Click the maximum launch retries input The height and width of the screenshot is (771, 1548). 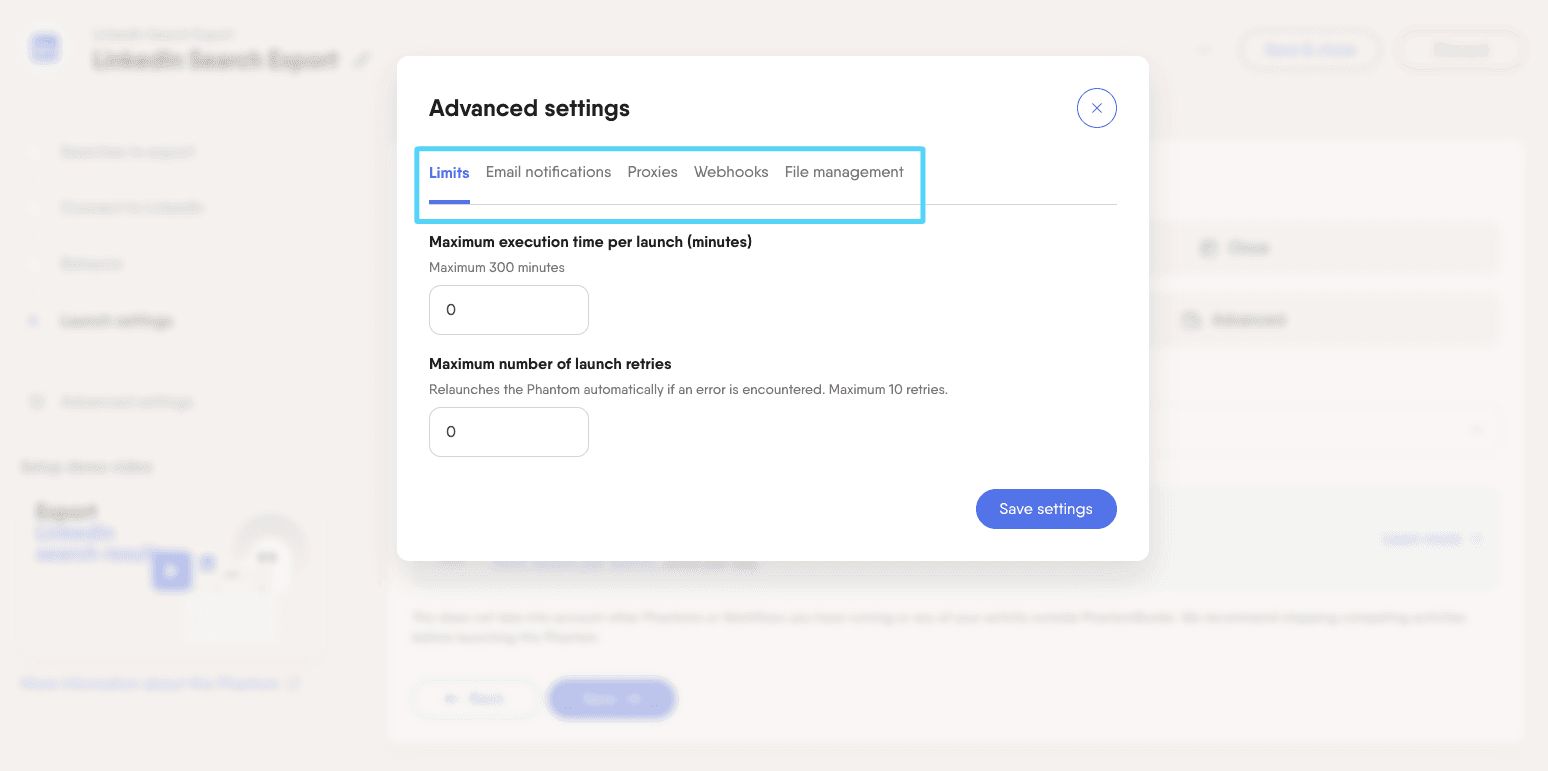tap(508, 432)
